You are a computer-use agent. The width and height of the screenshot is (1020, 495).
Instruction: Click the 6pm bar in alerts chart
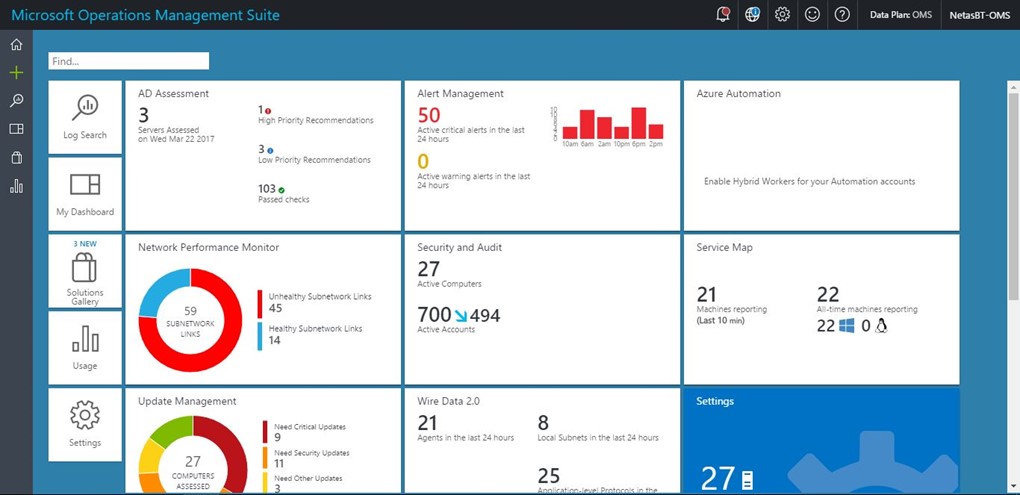(639, 124)
